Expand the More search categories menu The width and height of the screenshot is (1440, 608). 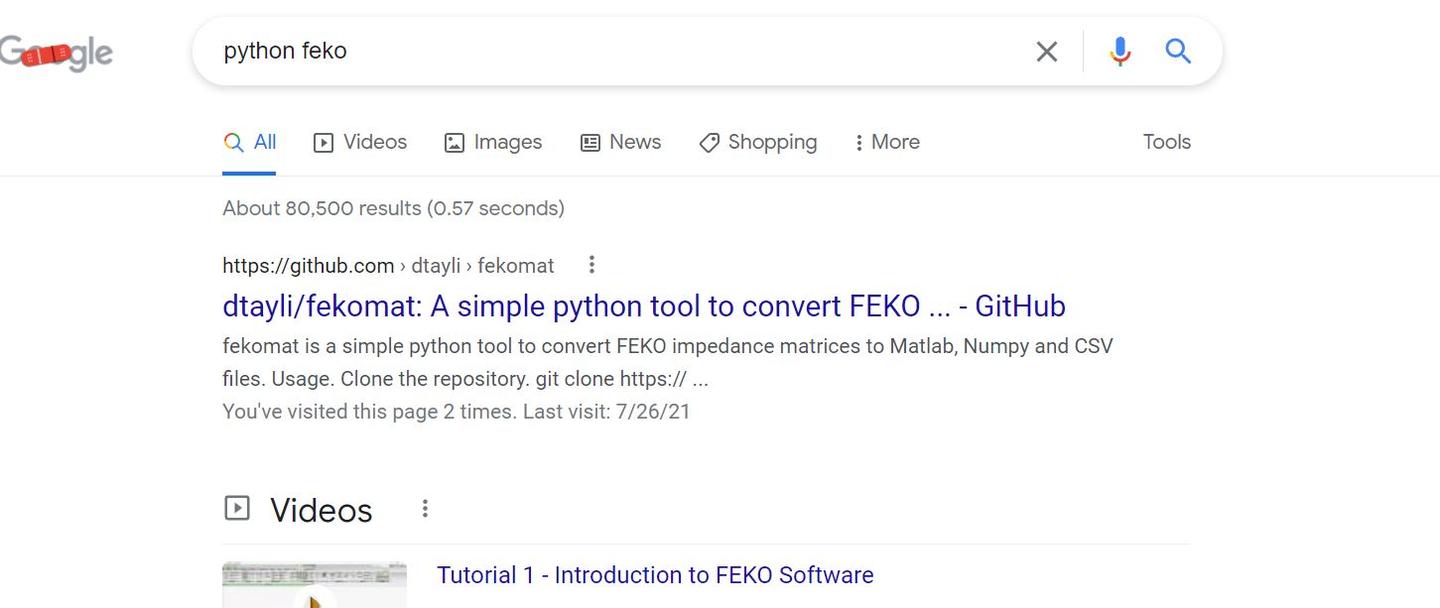(x=886, y=142)
